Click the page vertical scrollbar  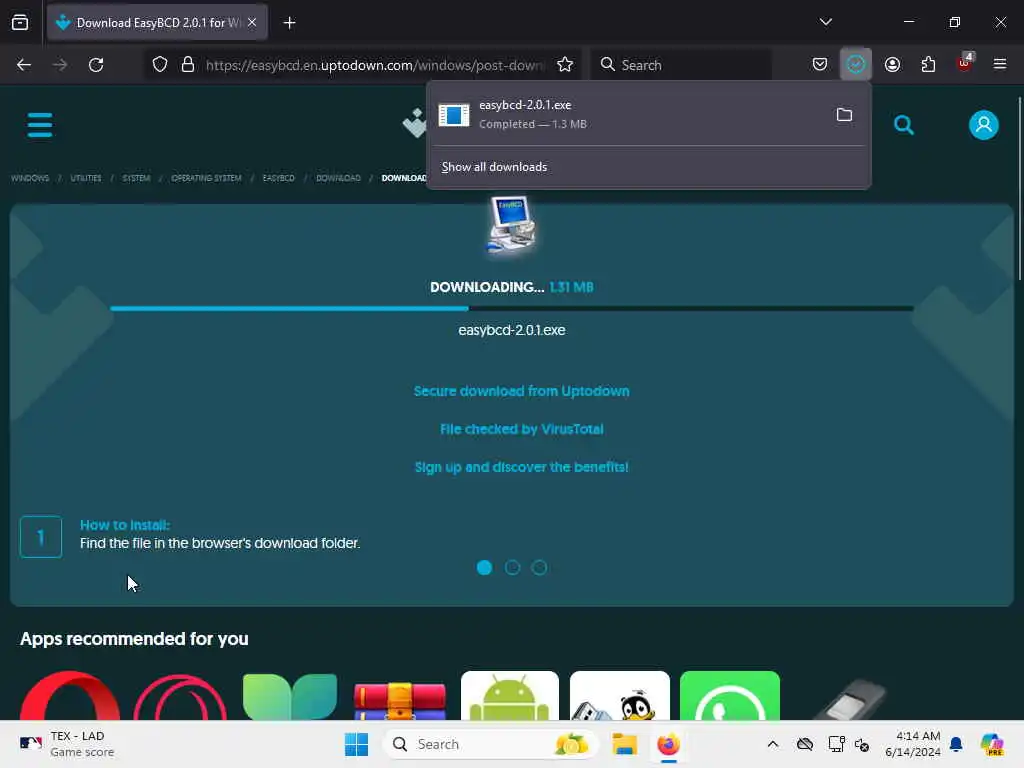[x=1019, y=189]
